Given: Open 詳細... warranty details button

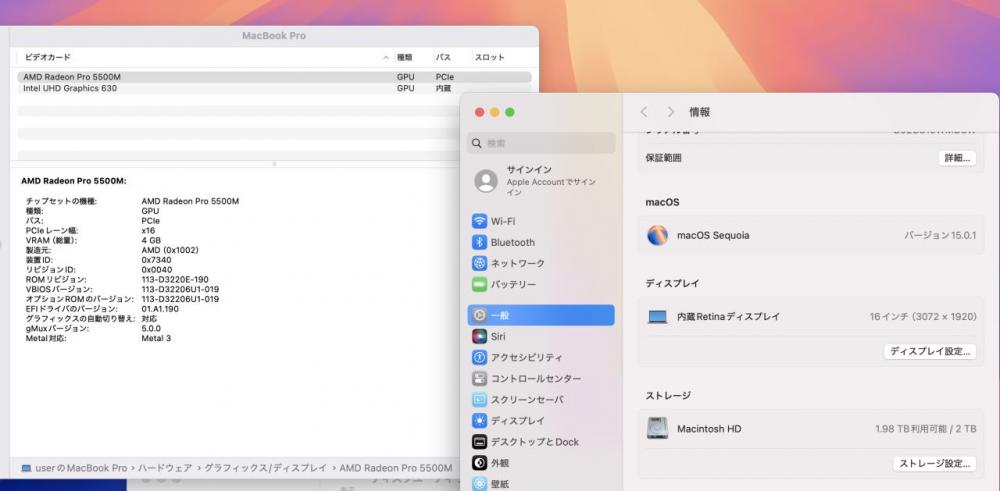Looking at the screenshot, I should (x=957, y=158).
